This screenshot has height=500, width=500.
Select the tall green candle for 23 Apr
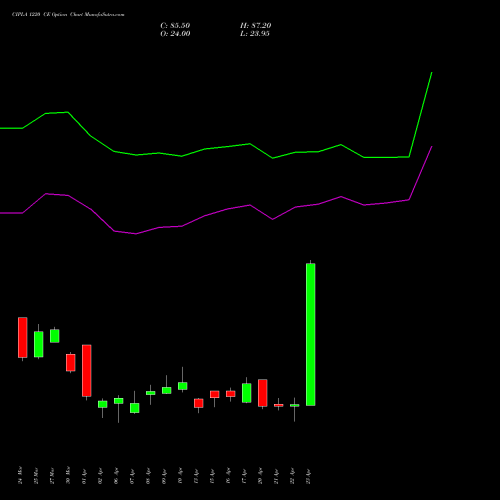311,334
